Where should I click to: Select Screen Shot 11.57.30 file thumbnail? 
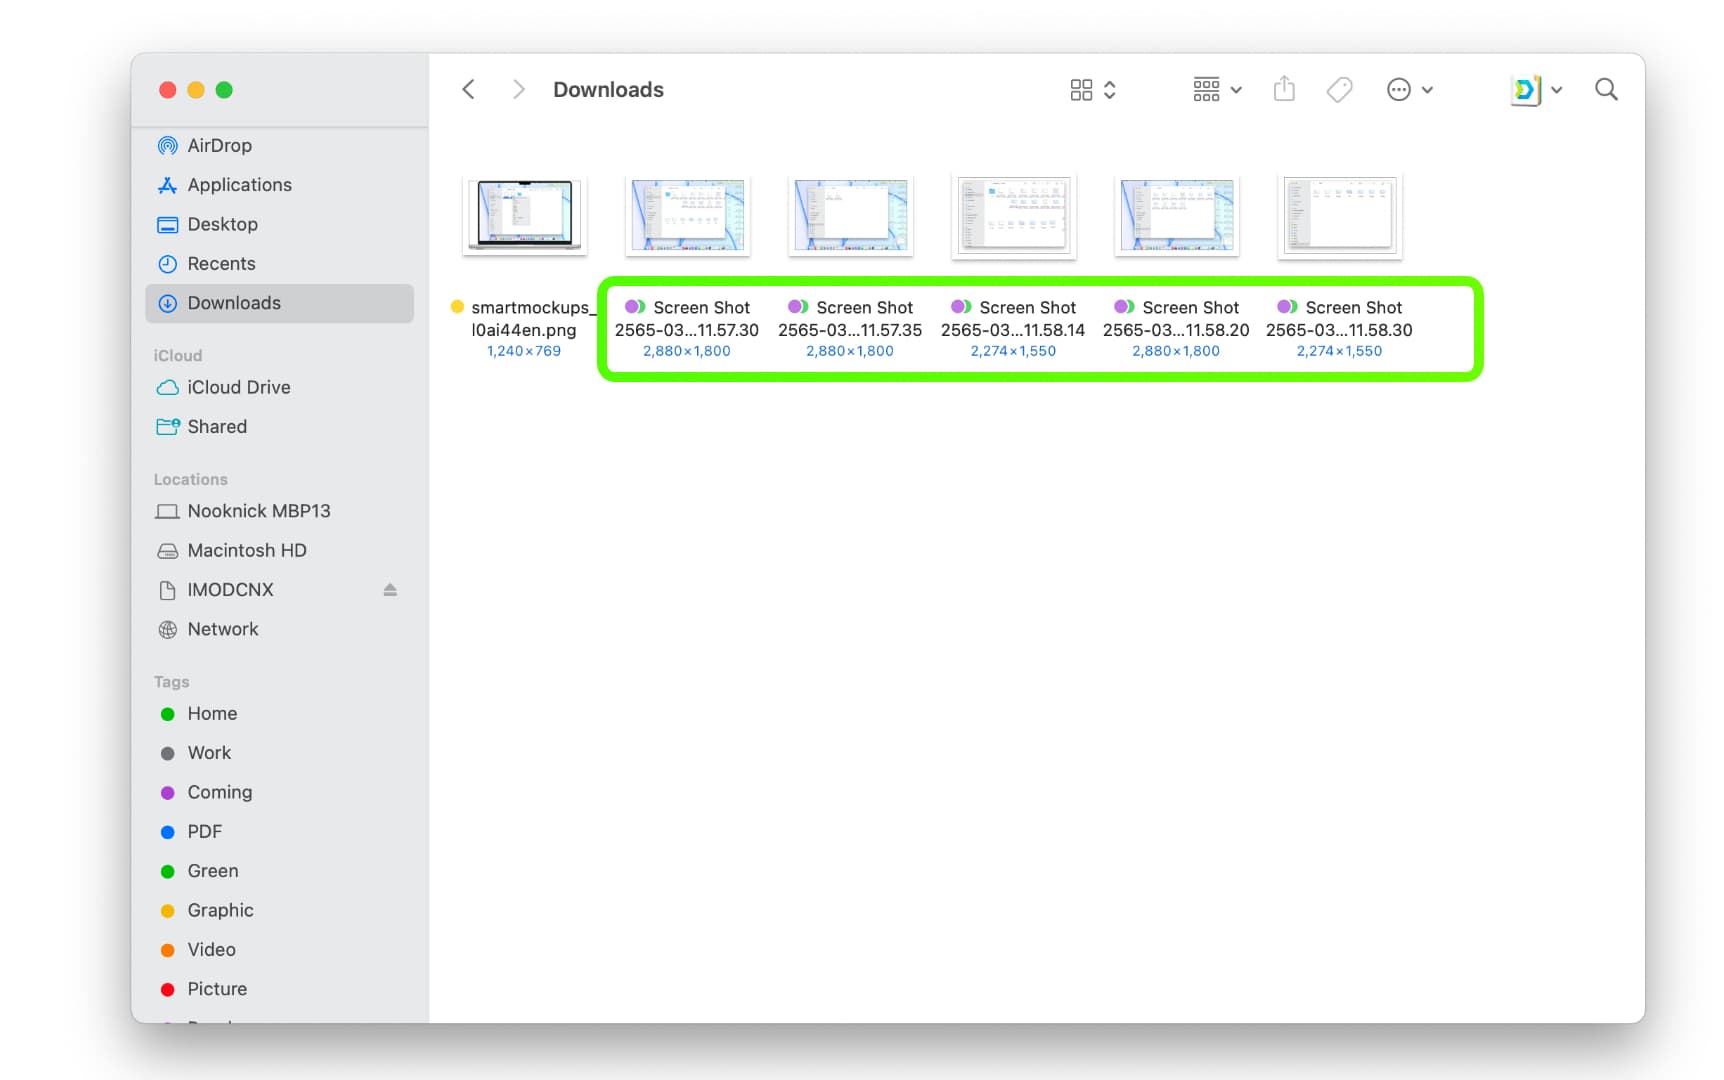tap(688, 214)
